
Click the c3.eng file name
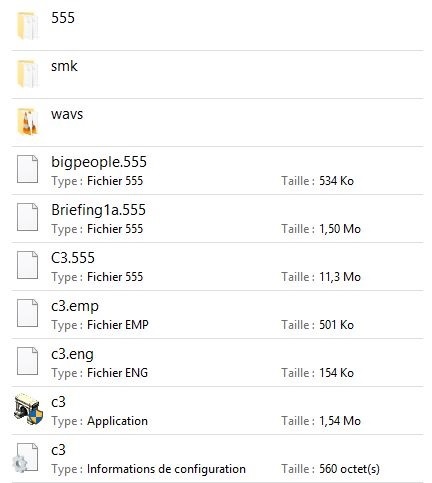(x=72, y=355)
